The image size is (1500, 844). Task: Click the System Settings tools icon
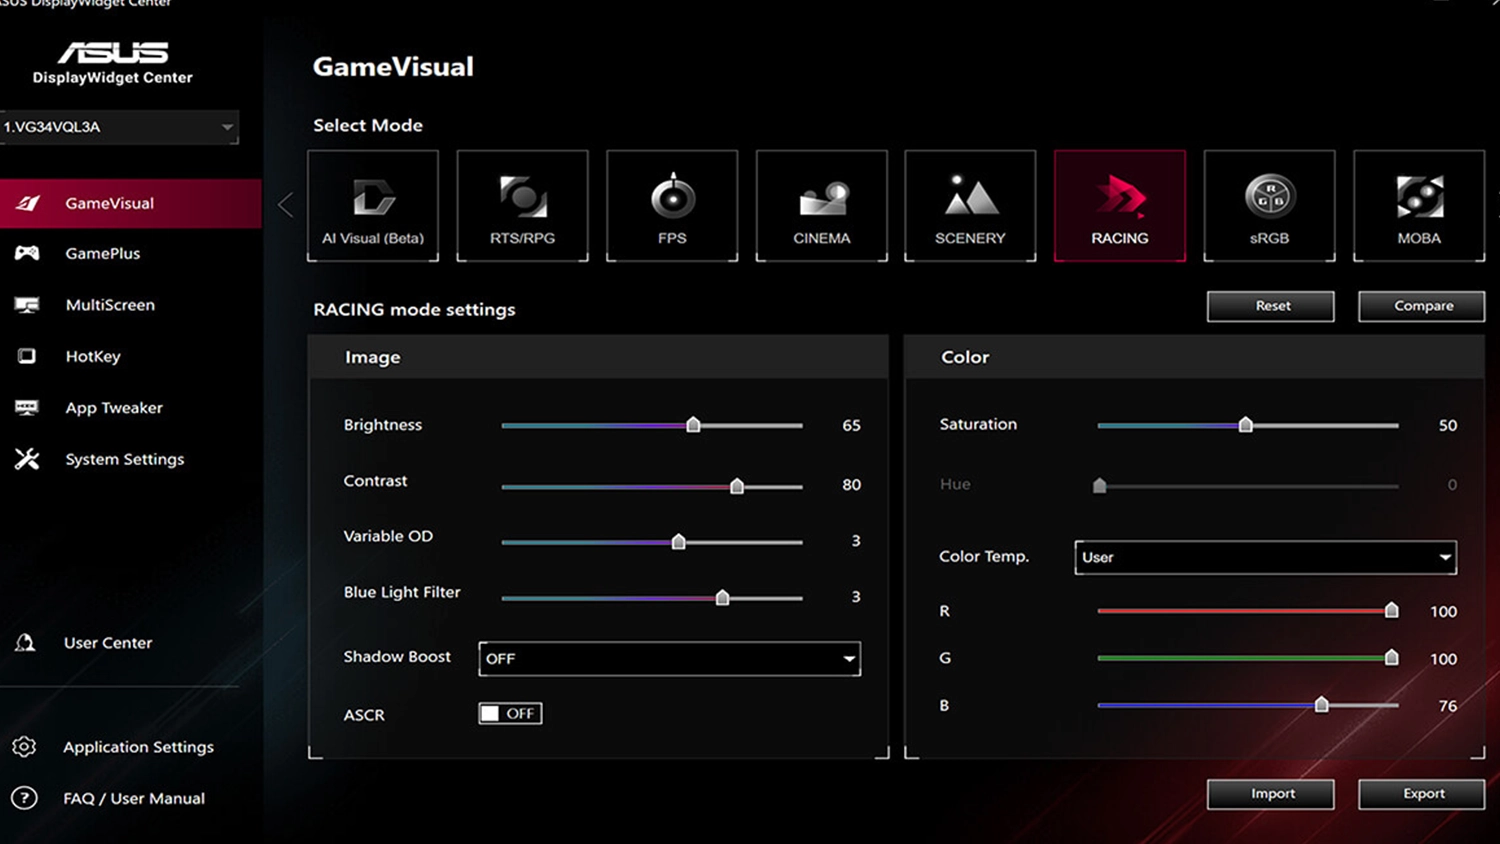pyautogui.click(x=27, y=459)
